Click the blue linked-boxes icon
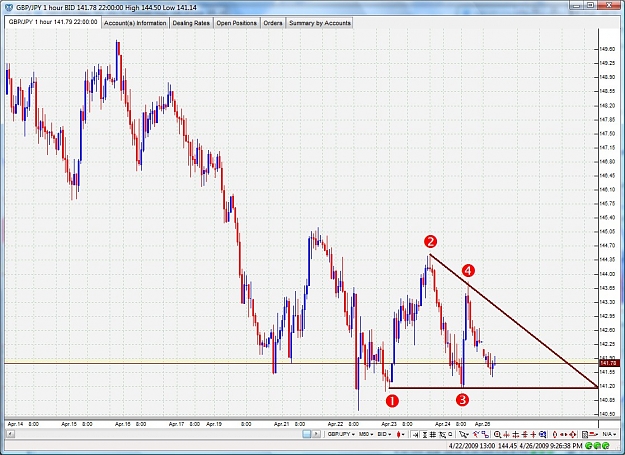Image resolution: width=625 pixels, height=455 pixels. pos(485,434)
